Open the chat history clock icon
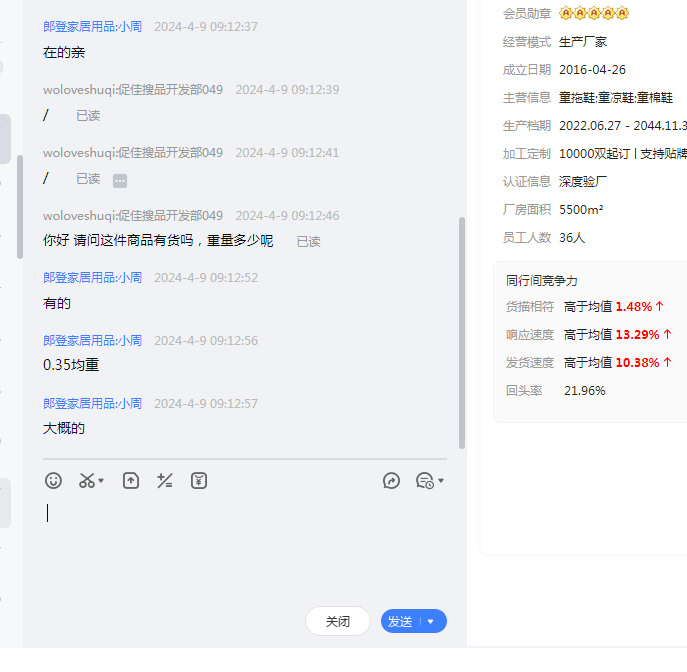This screenshot has width=687, height=672. coord(424,481)
